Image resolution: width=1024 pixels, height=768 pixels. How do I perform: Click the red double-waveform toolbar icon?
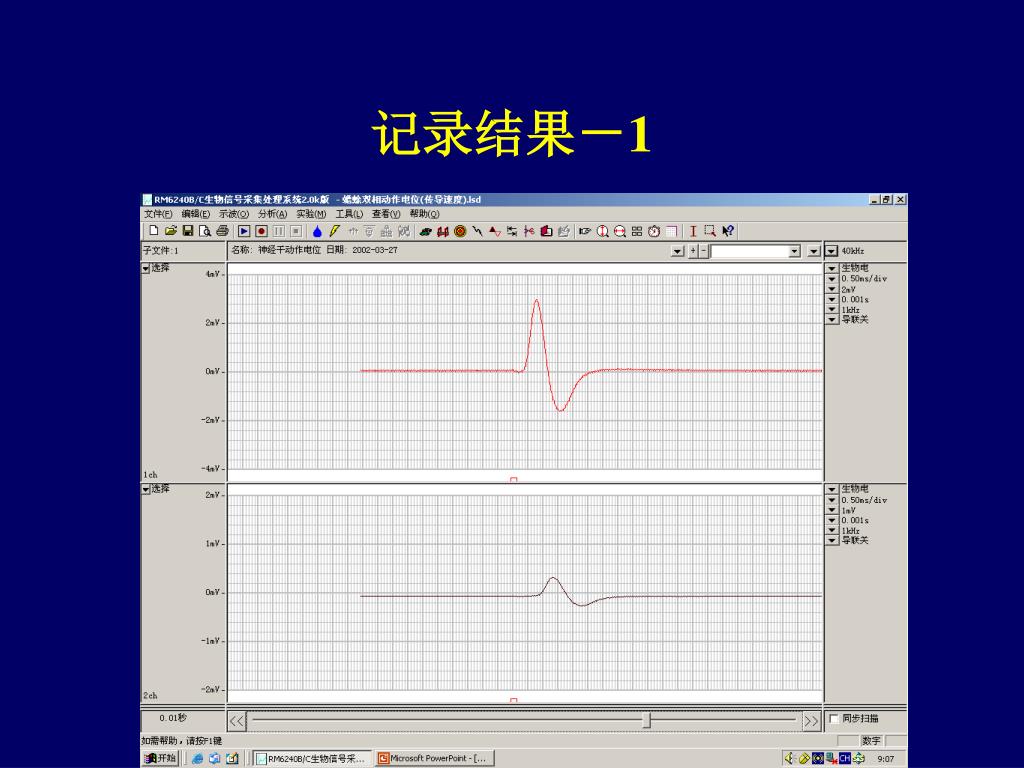point(443,231)
